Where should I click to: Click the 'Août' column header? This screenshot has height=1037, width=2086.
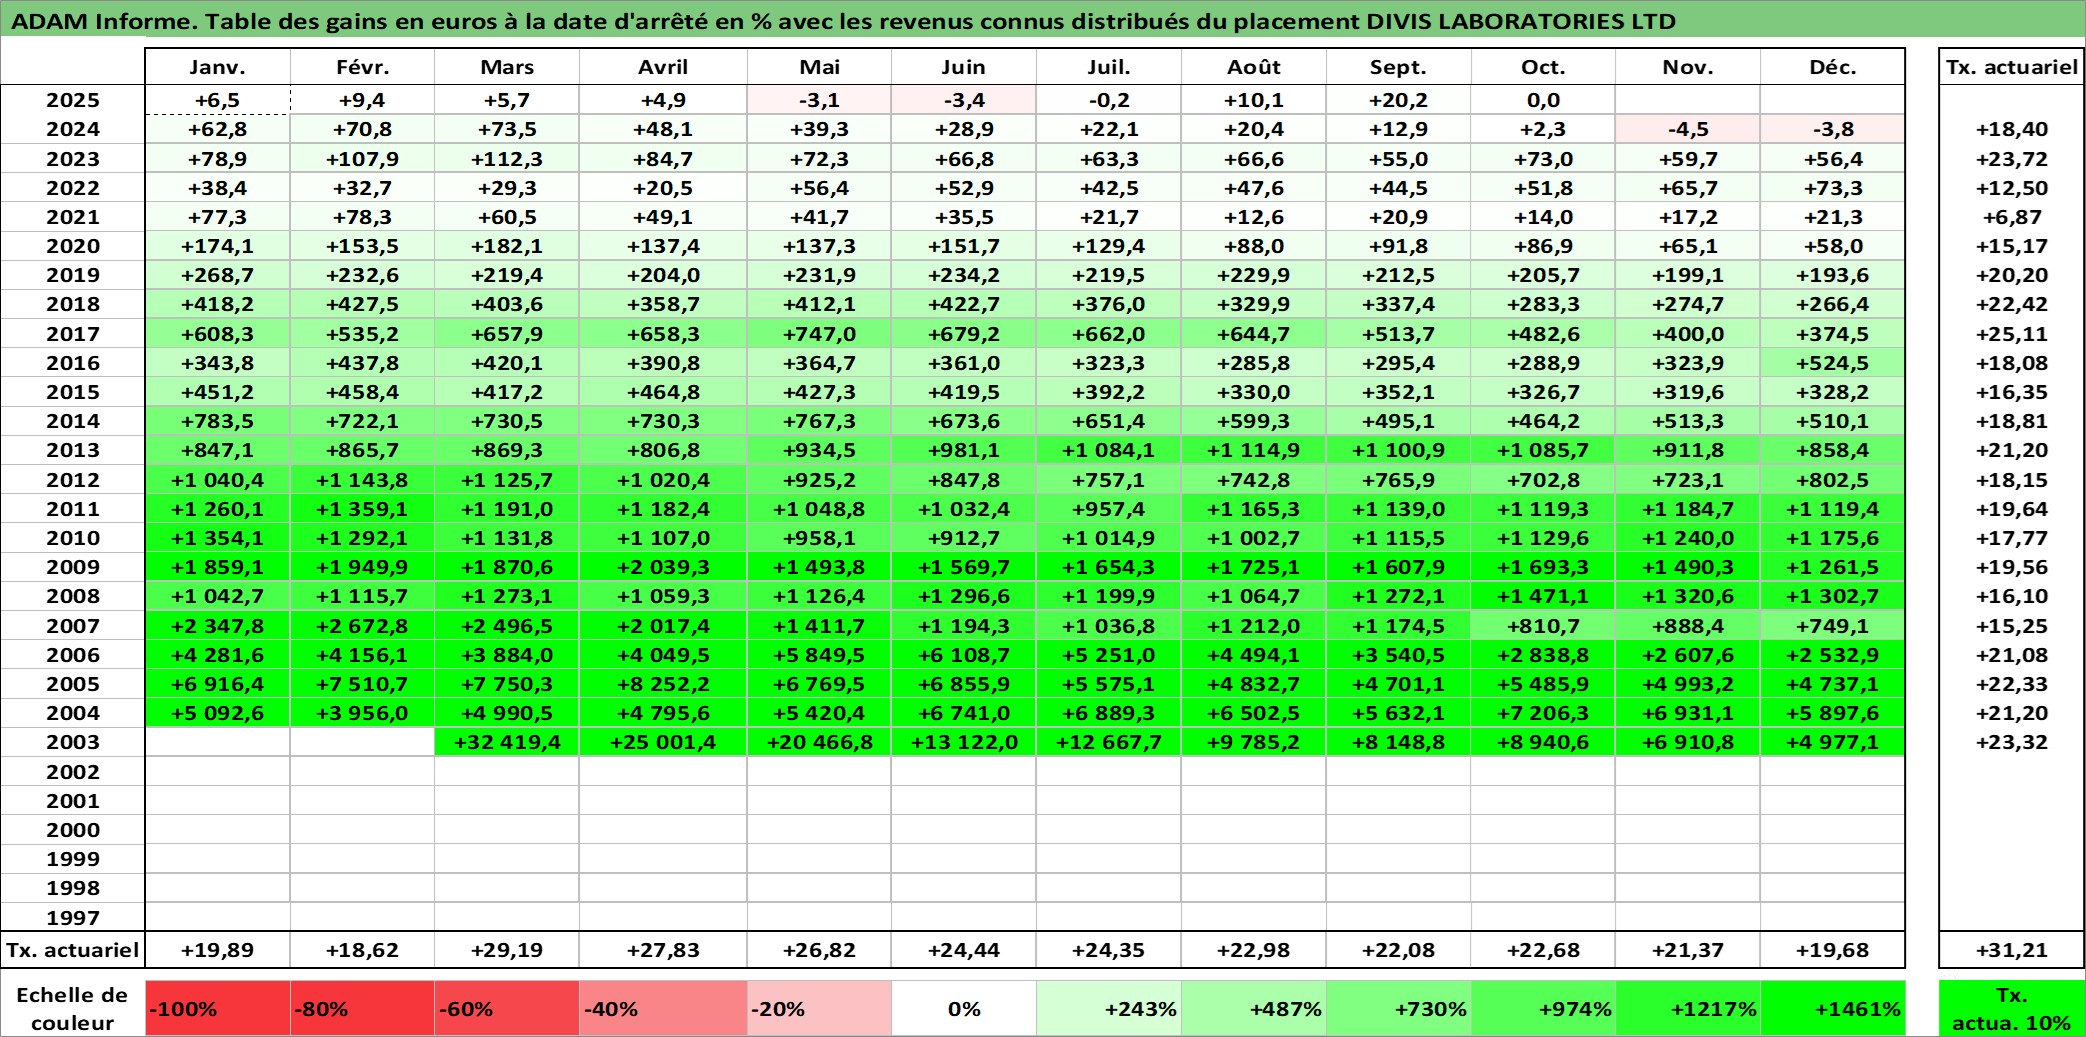[x=1254, y=67]
